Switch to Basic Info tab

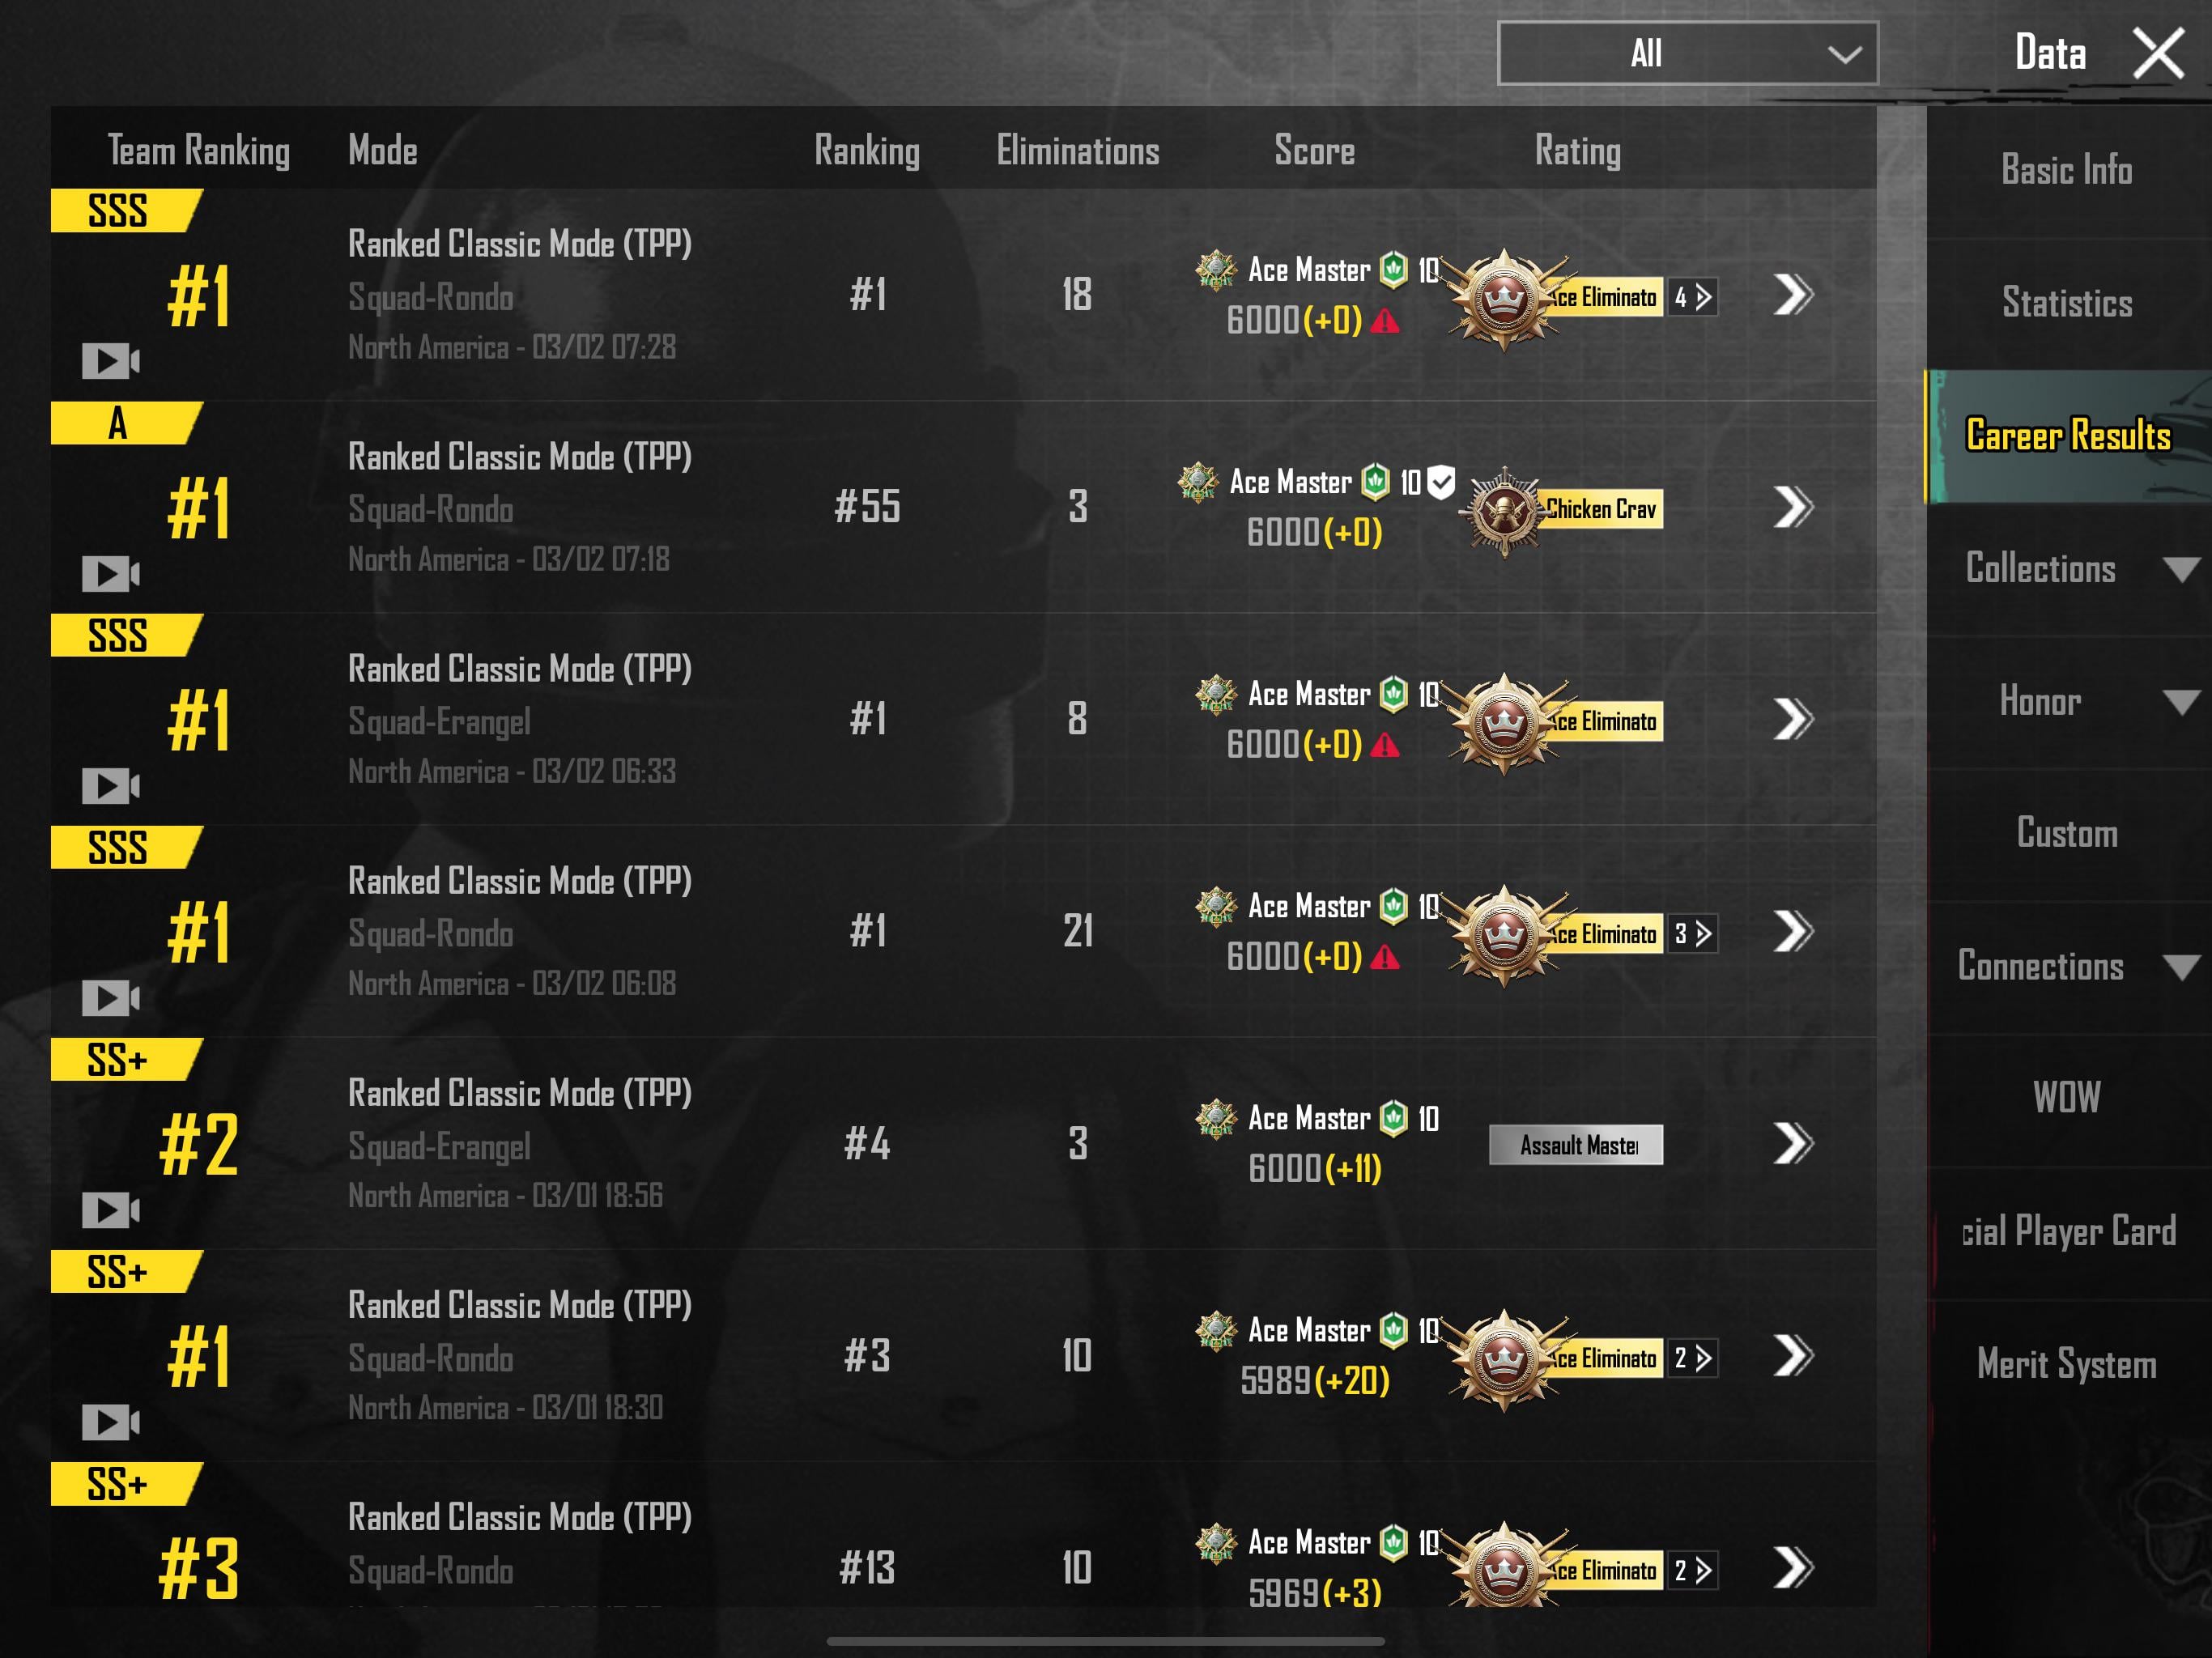coord(2067,170)
